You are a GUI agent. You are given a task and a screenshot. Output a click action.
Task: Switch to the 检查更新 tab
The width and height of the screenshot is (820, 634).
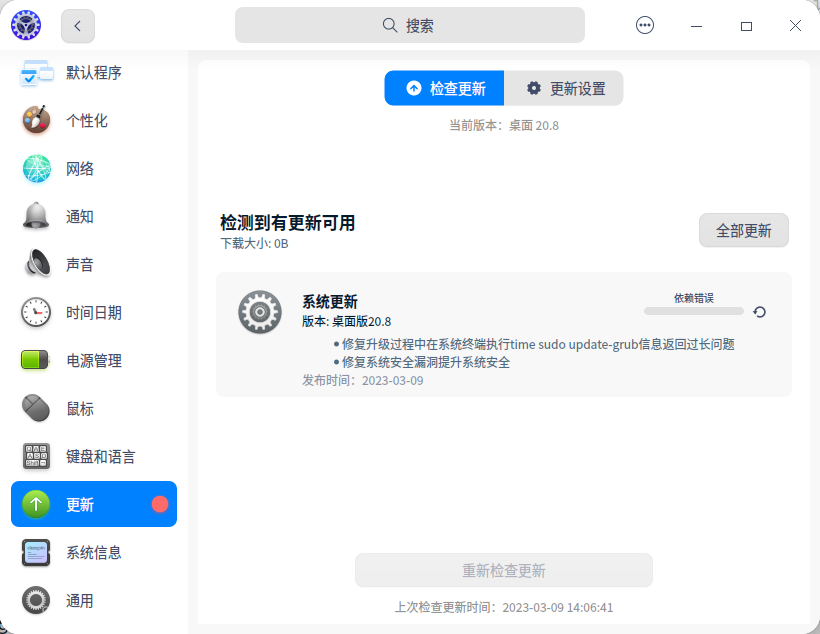coord(444,88)
